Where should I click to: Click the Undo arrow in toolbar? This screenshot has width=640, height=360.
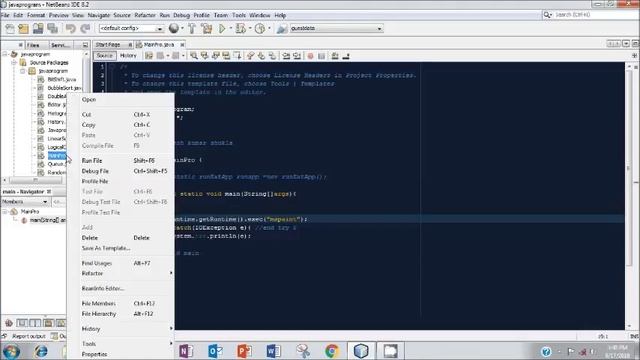tap(71, 29)
